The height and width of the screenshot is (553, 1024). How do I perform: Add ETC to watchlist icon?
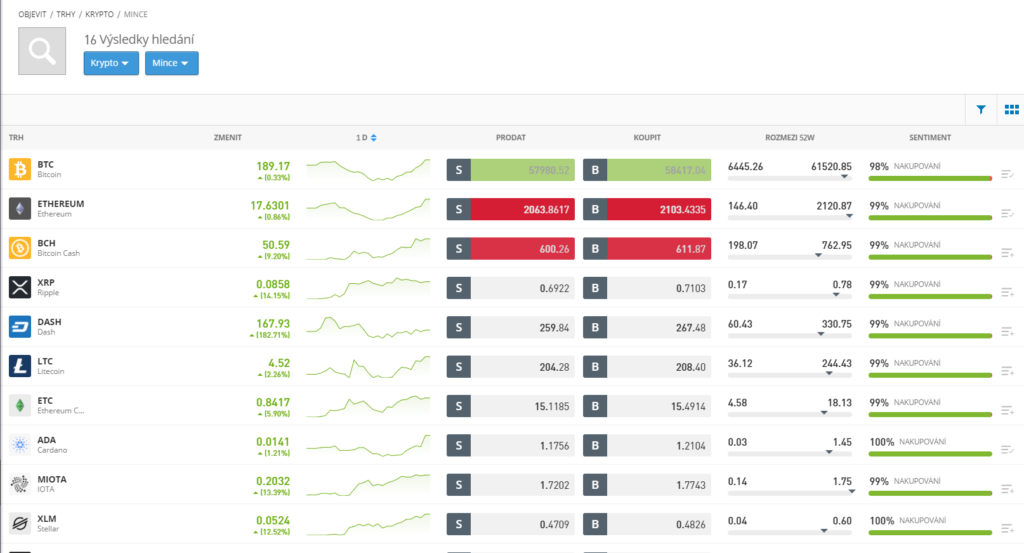[x=1007, y=410]
